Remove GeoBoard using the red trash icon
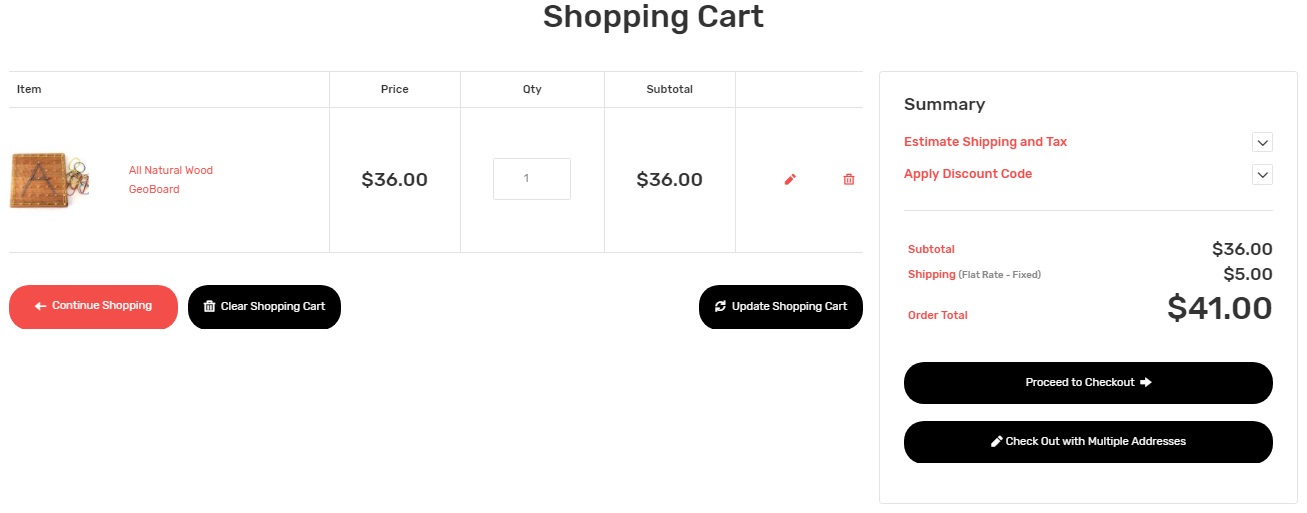1307x513 pixels. 849,180
